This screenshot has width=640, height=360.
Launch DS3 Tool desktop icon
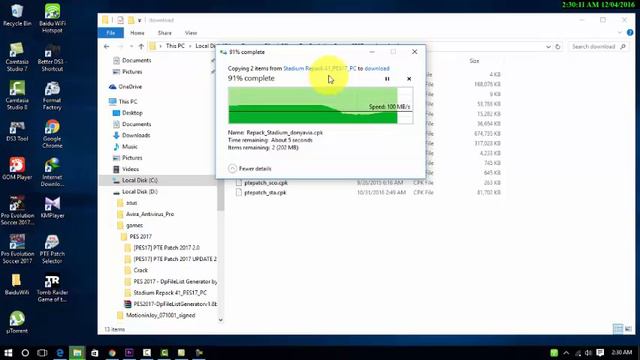pyautogui.click(x=17, y=131)
